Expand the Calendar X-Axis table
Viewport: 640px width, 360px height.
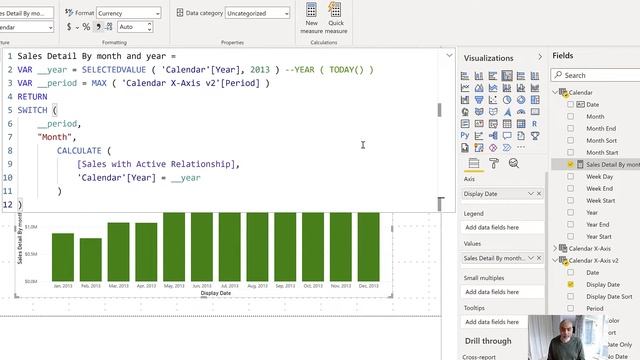556,248
